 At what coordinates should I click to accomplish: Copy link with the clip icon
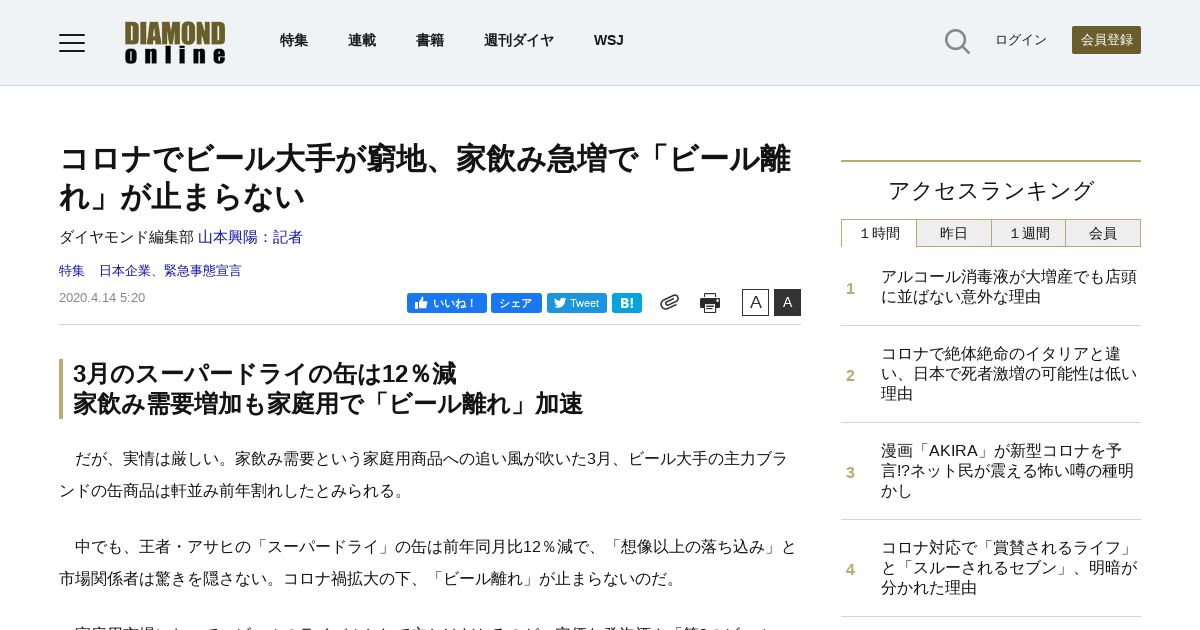click(x=669, y=302)
